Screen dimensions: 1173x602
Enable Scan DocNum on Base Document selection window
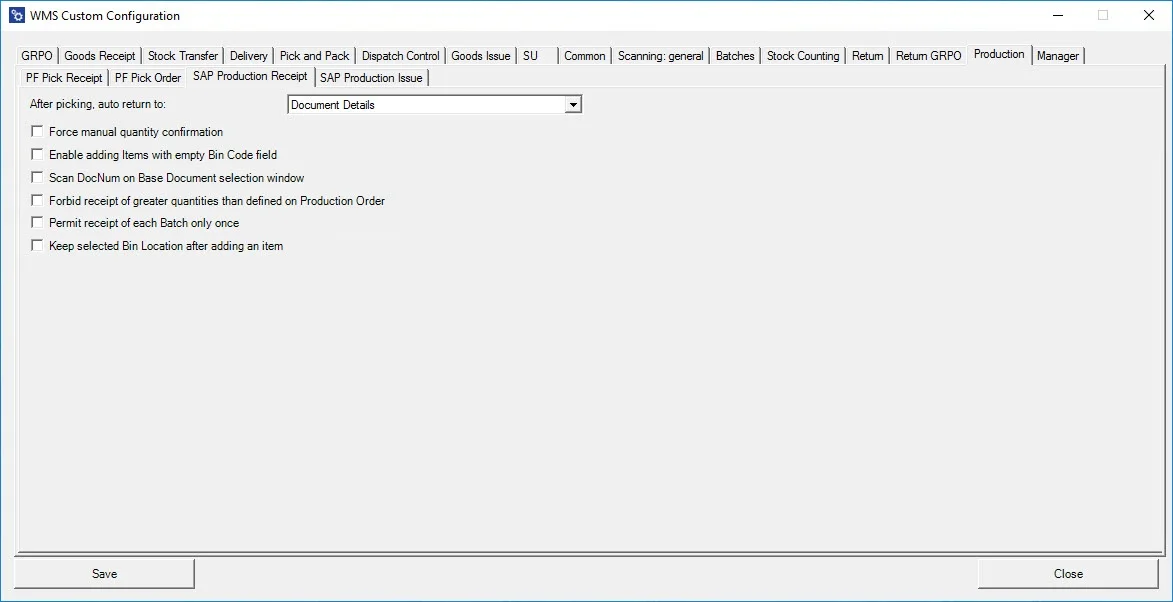[x=37, y=177]
